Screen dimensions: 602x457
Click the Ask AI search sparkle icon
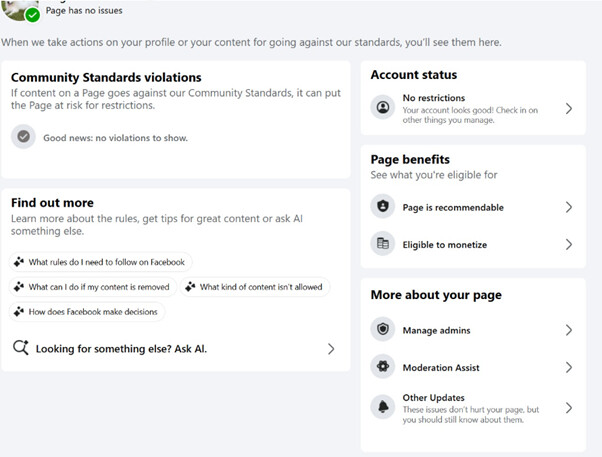click(21, 348)
